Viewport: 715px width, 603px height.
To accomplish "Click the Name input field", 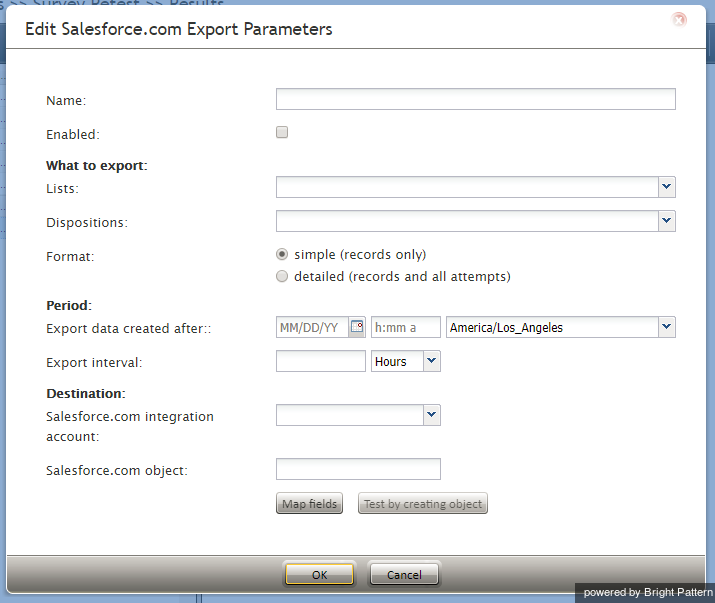I will pyautogui.click(x=476, y=99).
